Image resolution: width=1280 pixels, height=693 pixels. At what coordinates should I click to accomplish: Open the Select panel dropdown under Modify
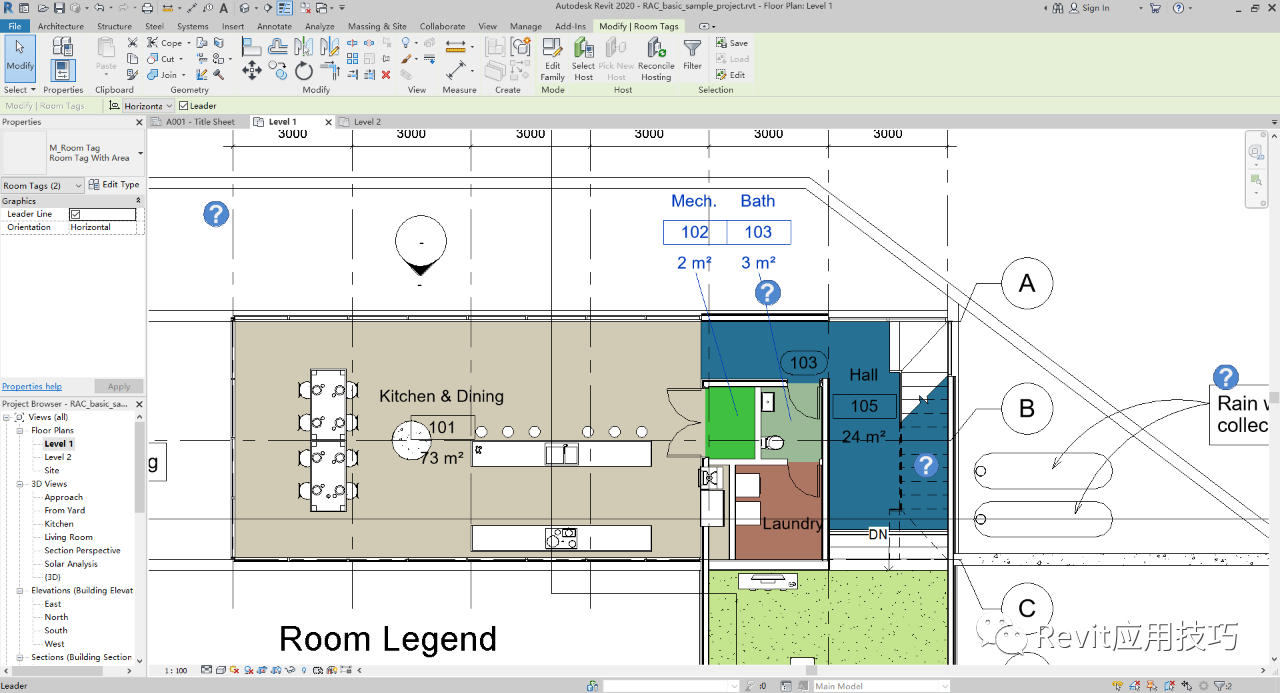pos(20,90)
